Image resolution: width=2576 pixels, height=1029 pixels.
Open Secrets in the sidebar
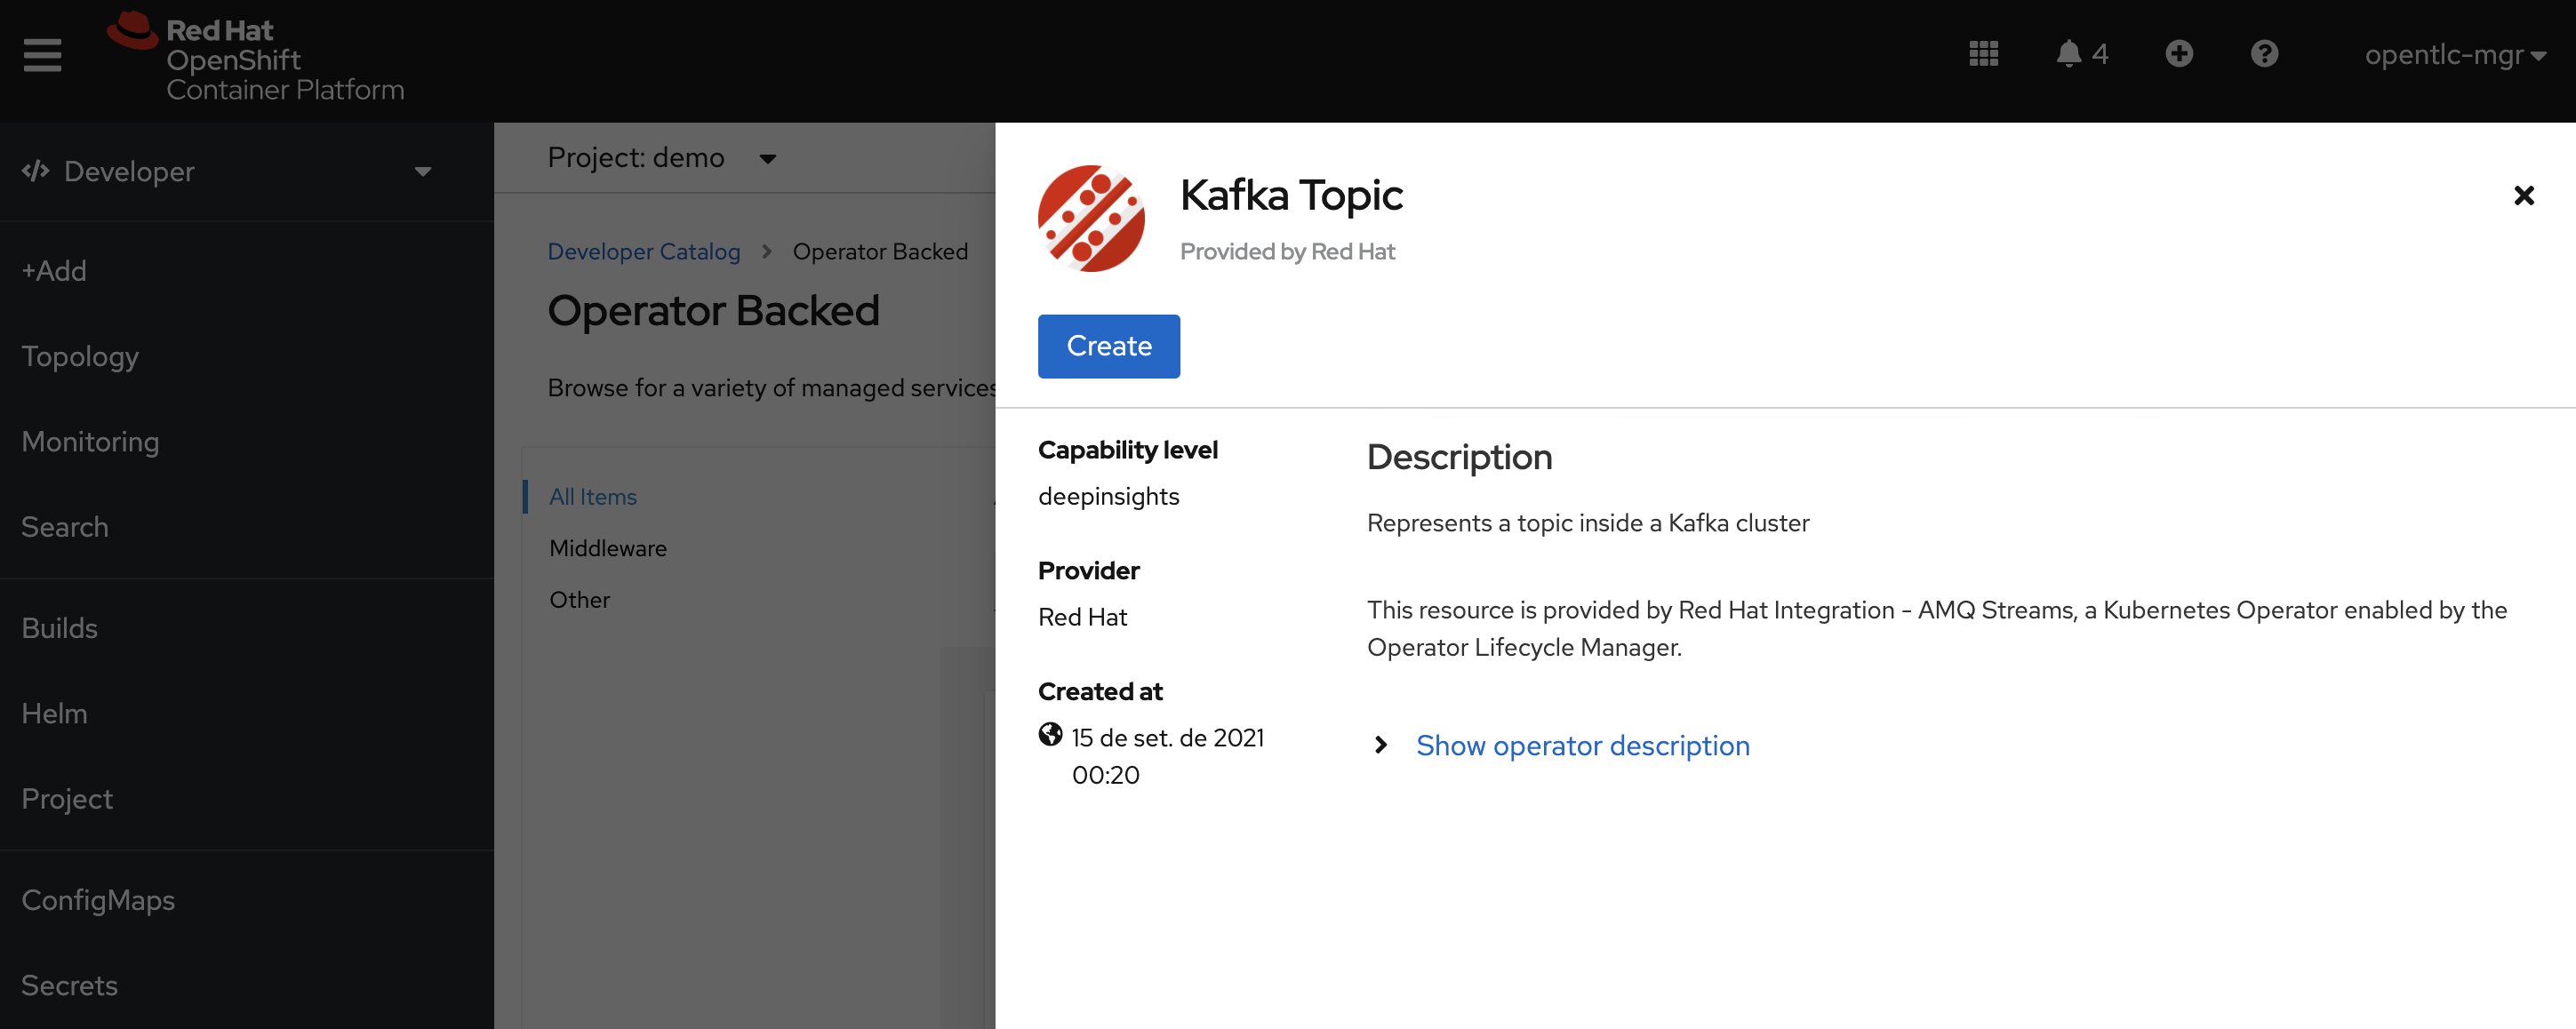[x=69, y=986]
